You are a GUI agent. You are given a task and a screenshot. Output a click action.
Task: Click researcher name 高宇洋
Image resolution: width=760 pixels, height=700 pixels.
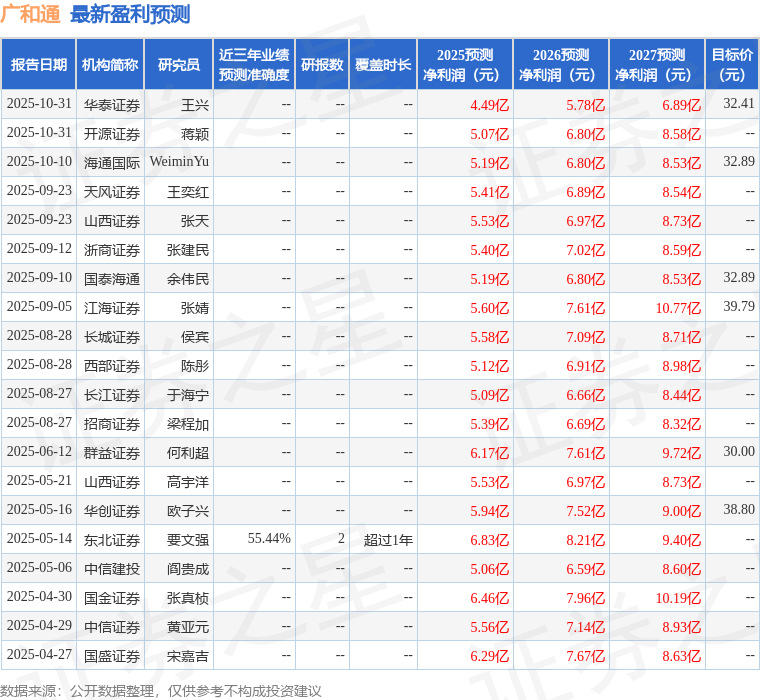188,482
